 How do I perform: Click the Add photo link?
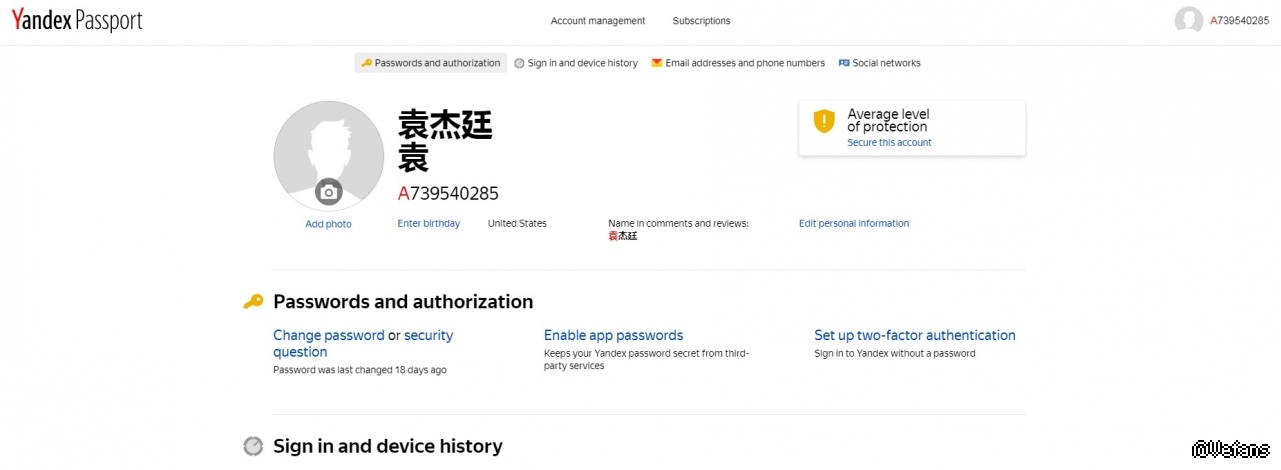pos(328,224)
